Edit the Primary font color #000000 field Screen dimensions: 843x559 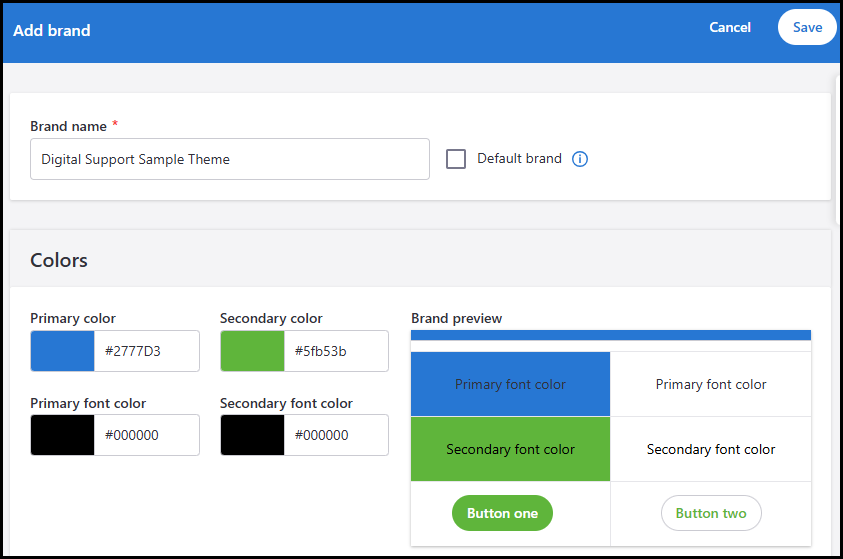click(146, 435)
